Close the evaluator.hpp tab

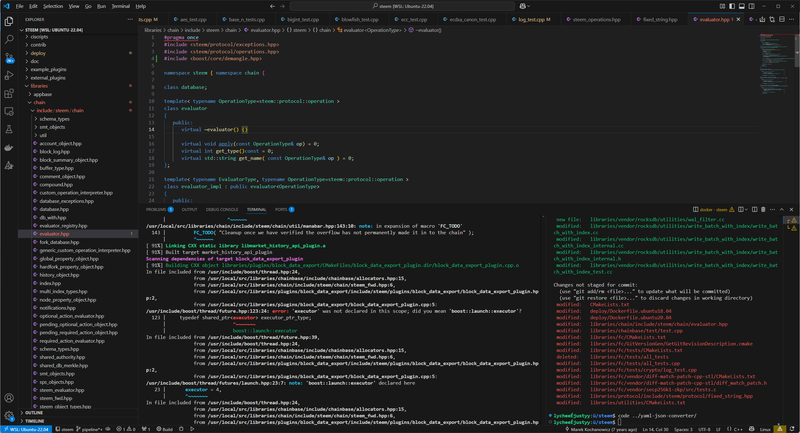738,19
